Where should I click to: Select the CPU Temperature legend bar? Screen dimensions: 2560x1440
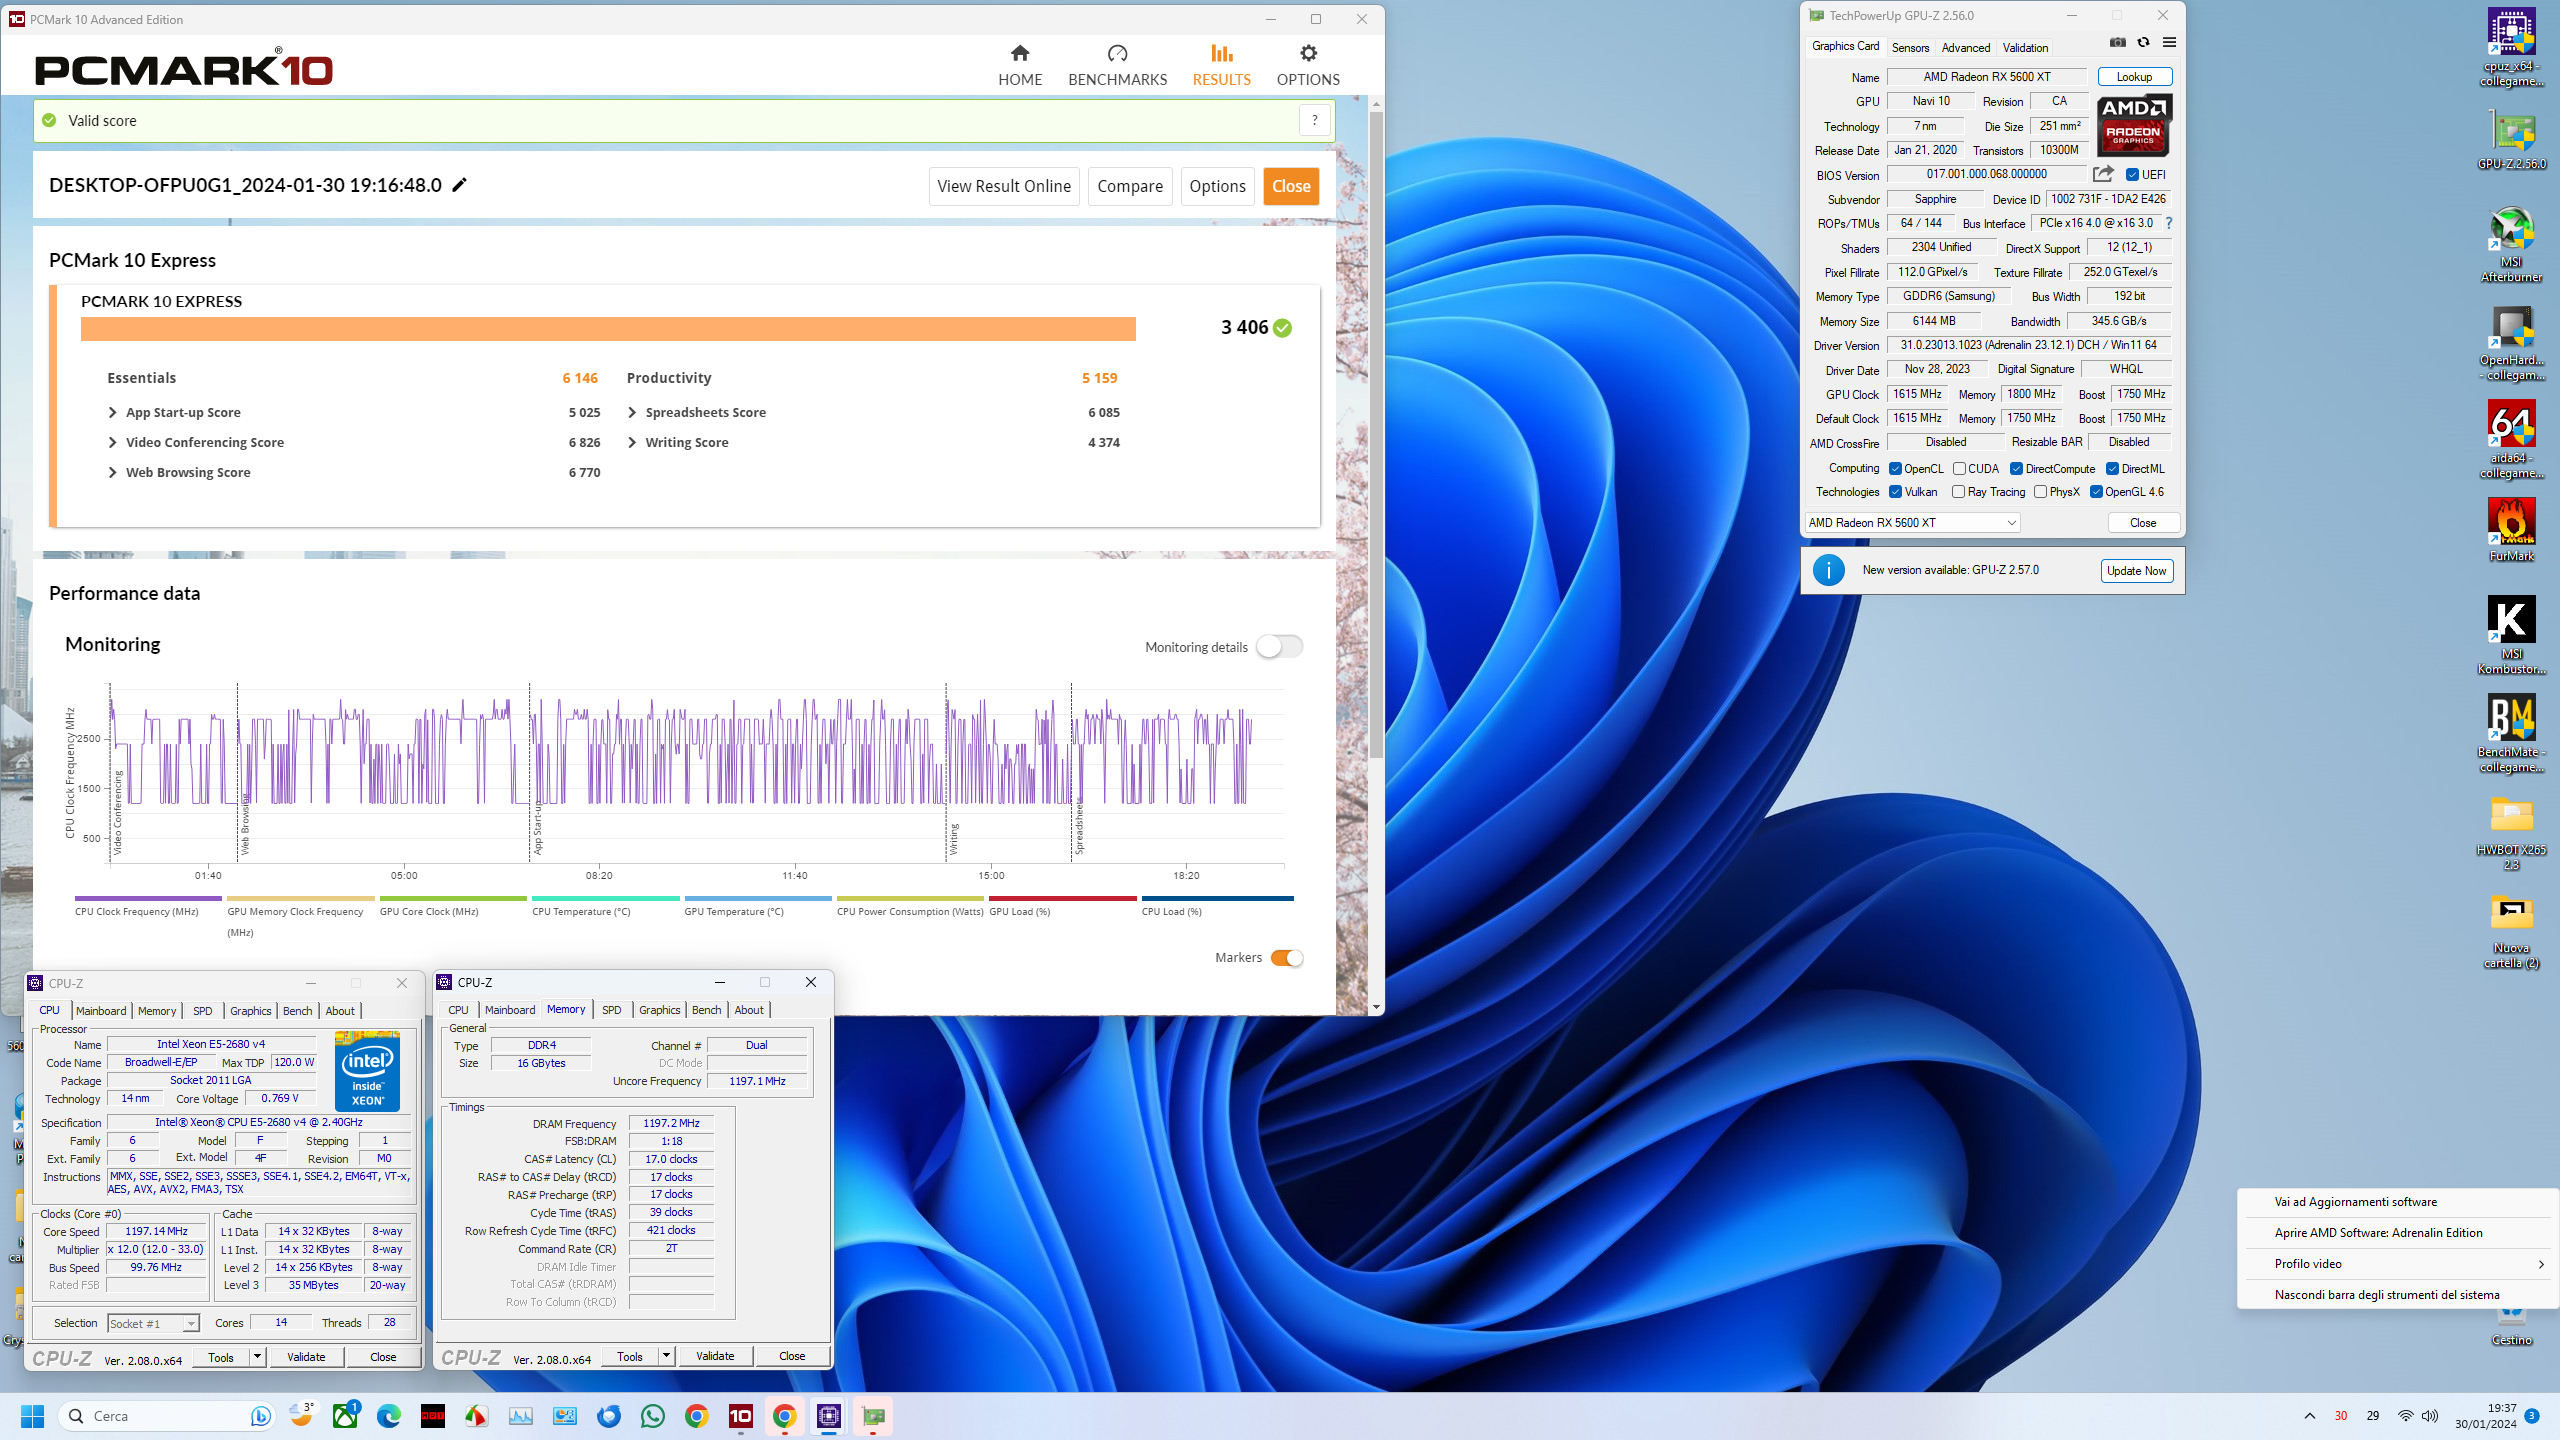point(605,899)
